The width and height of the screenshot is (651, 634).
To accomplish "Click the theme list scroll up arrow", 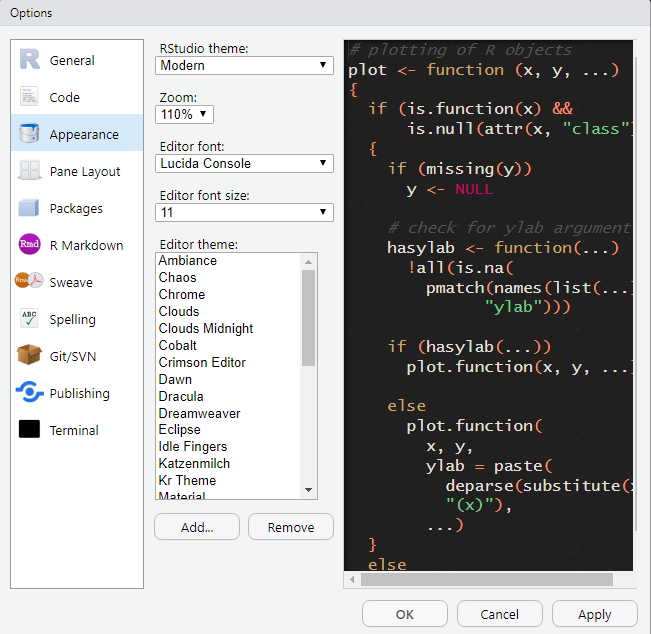I will click(308, 262).
